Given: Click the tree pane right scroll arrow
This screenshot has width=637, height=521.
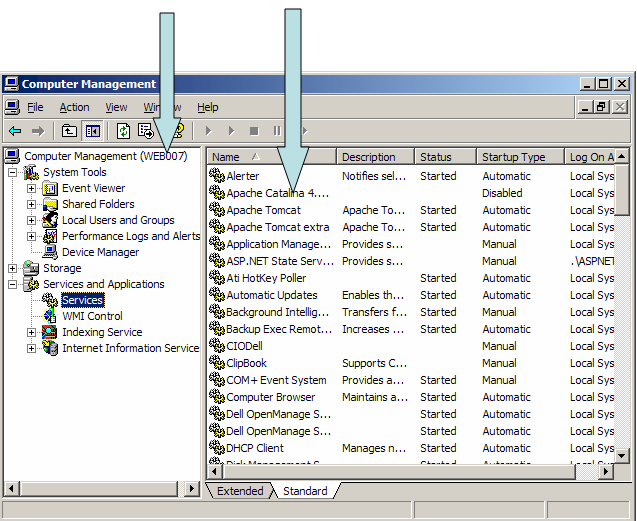Looking at the screenshot, I should [x=191, y=488].
